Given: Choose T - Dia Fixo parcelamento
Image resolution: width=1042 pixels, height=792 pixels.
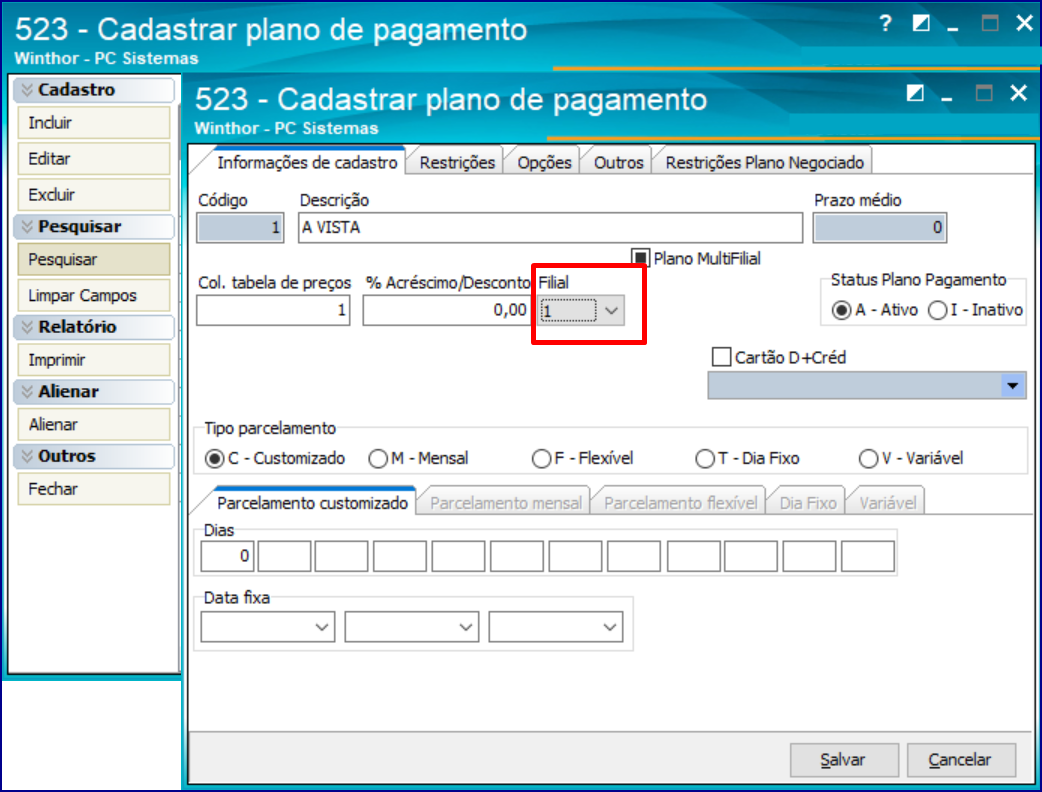Looking at the screenshot, I should pyautogui.click(x=704, y=458).
